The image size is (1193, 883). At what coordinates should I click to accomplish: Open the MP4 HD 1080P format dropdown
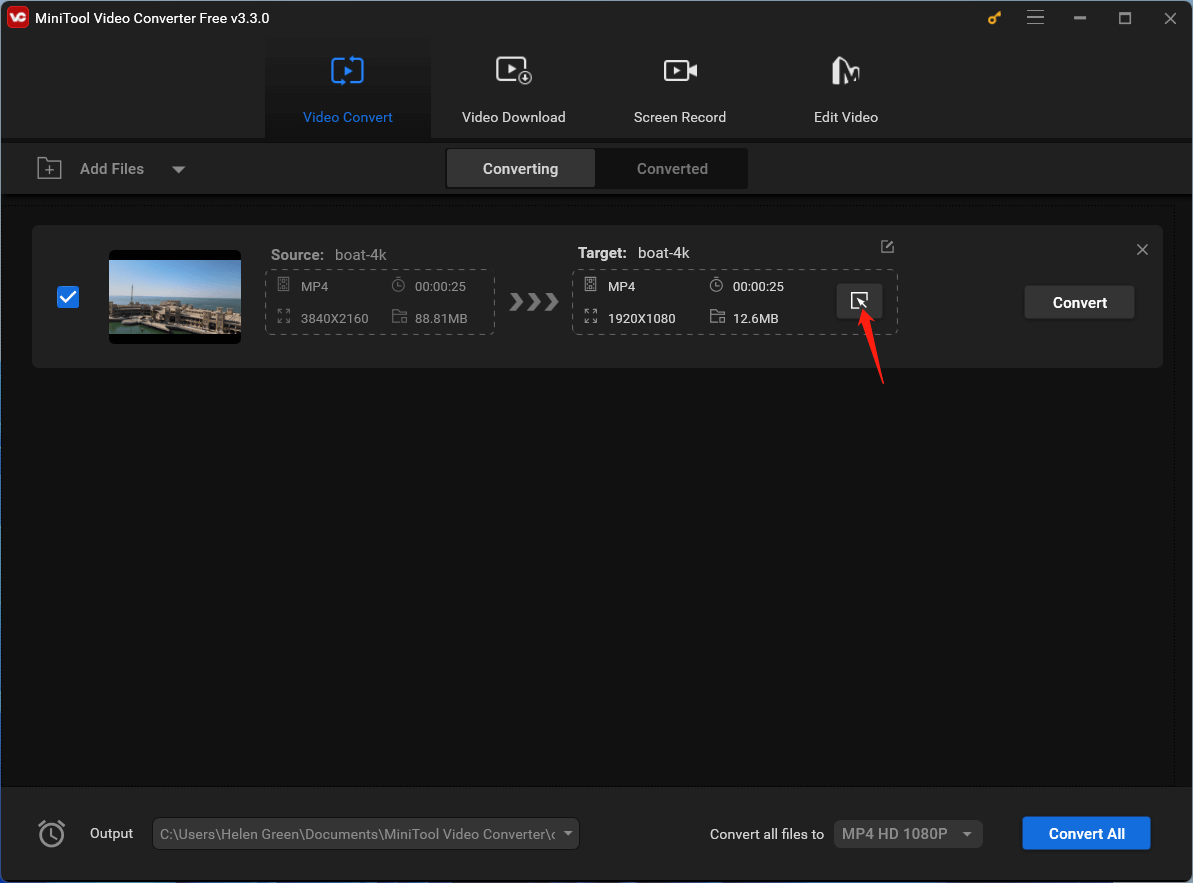908,834
